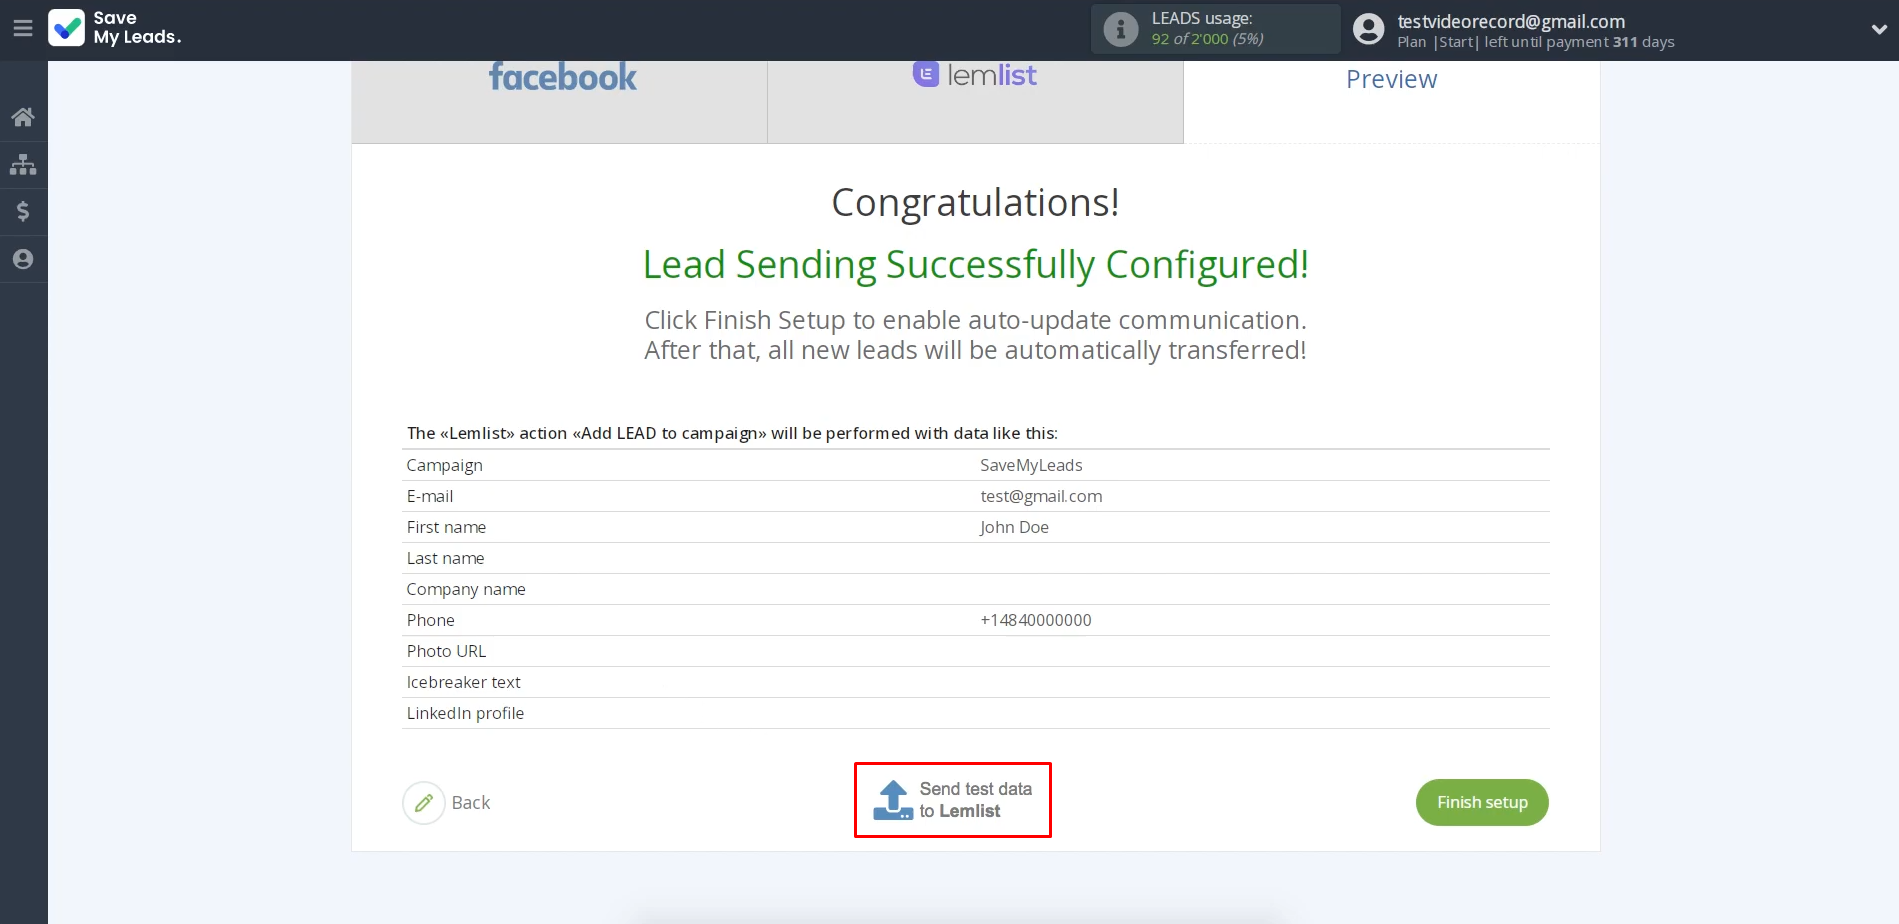This screenshot has width=1899, height=924.
Task: Open the profile icon in the sidebar
Action: pyautogui.click(x=23, y=259)
